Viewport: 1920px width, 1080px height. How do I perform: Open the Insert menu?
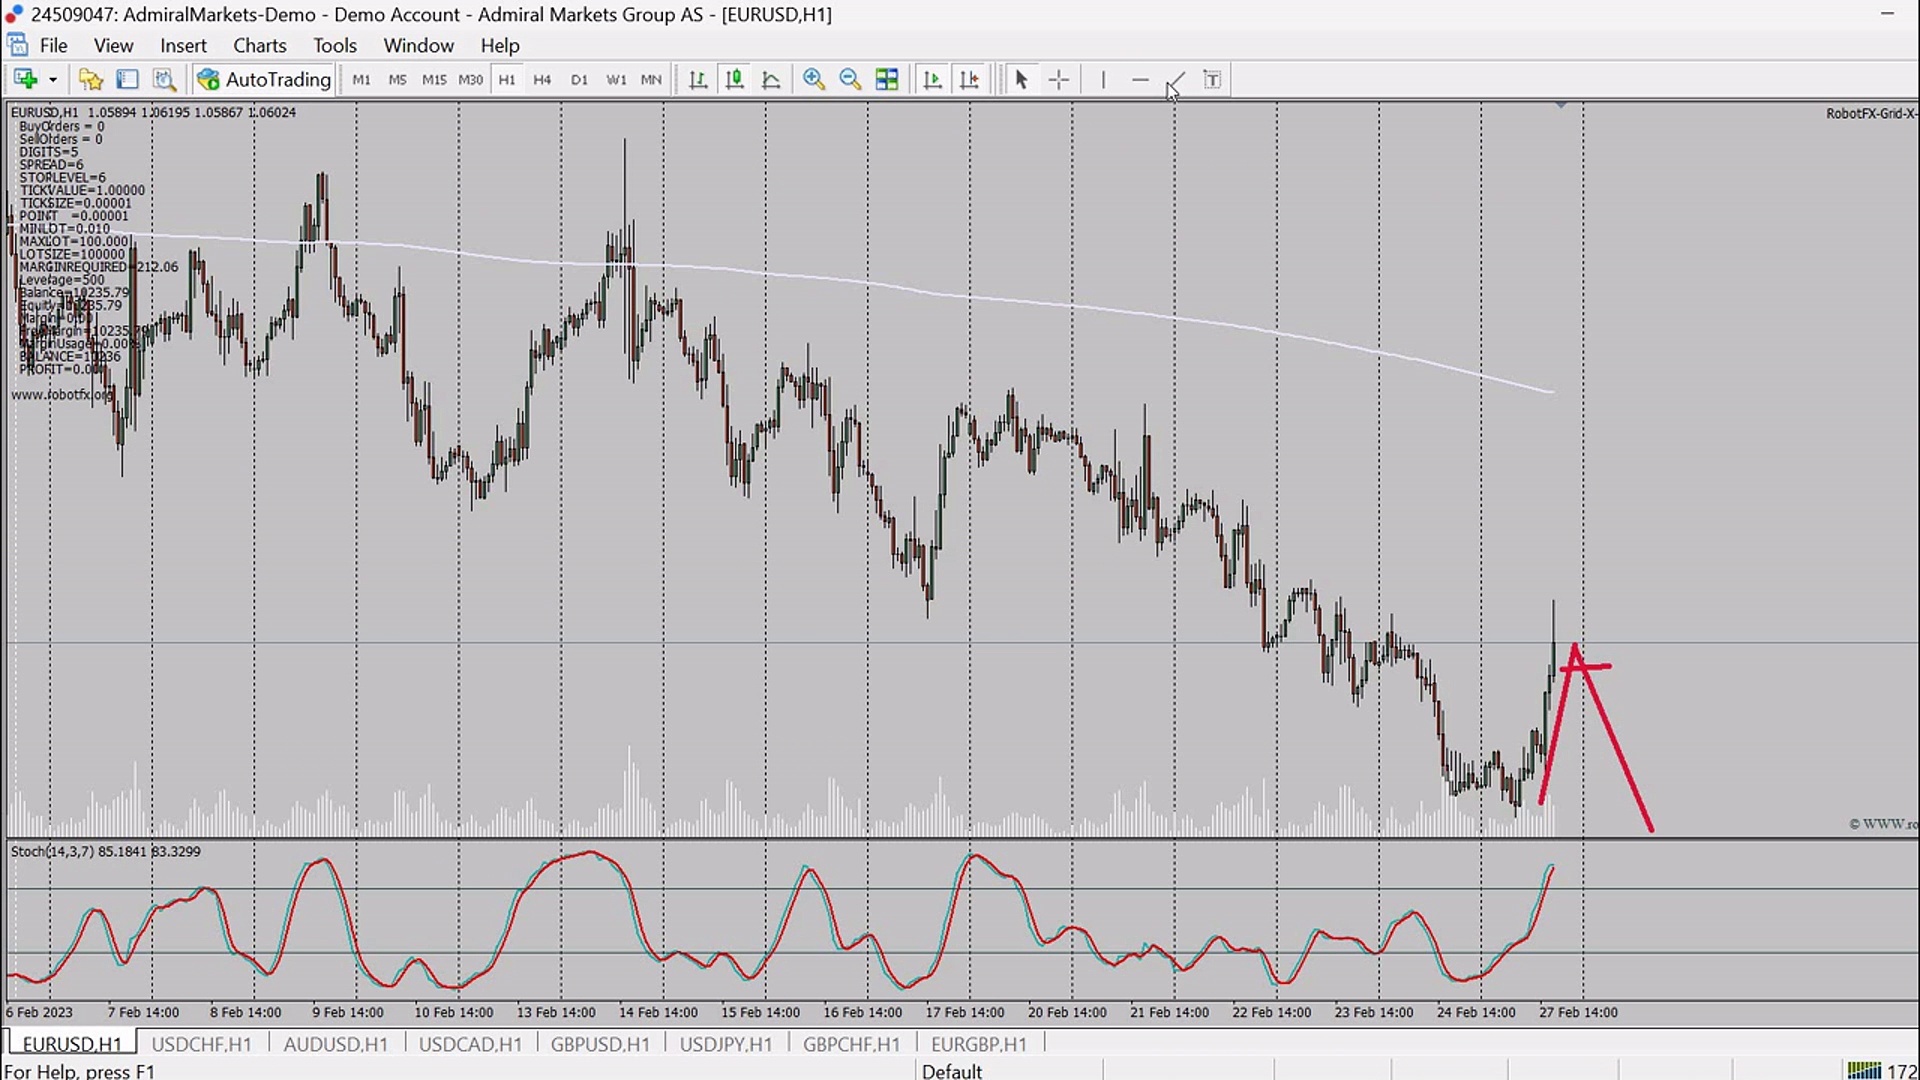pos(183,45)
